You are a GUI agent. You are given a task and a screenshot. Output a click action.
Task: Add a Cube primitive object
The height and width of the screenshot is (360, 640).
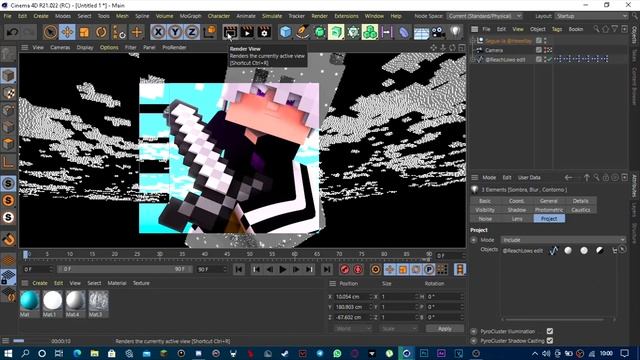(286, 32)
